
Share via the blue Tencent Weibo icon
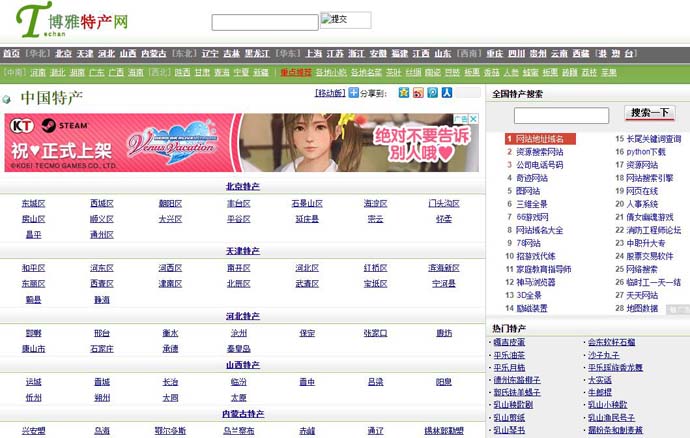(433, 92)
